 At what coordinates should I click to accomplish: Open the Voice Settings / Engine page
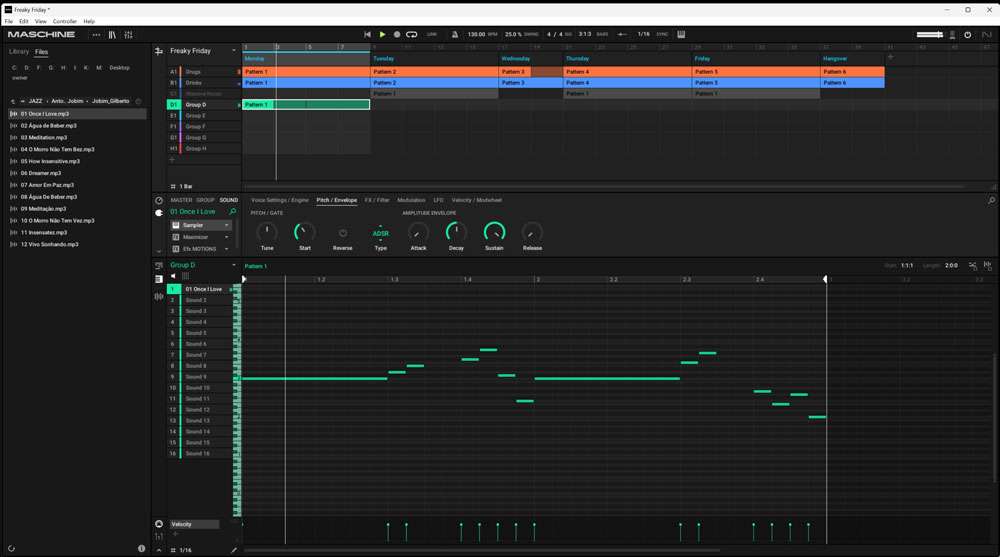tap(279, 200)
